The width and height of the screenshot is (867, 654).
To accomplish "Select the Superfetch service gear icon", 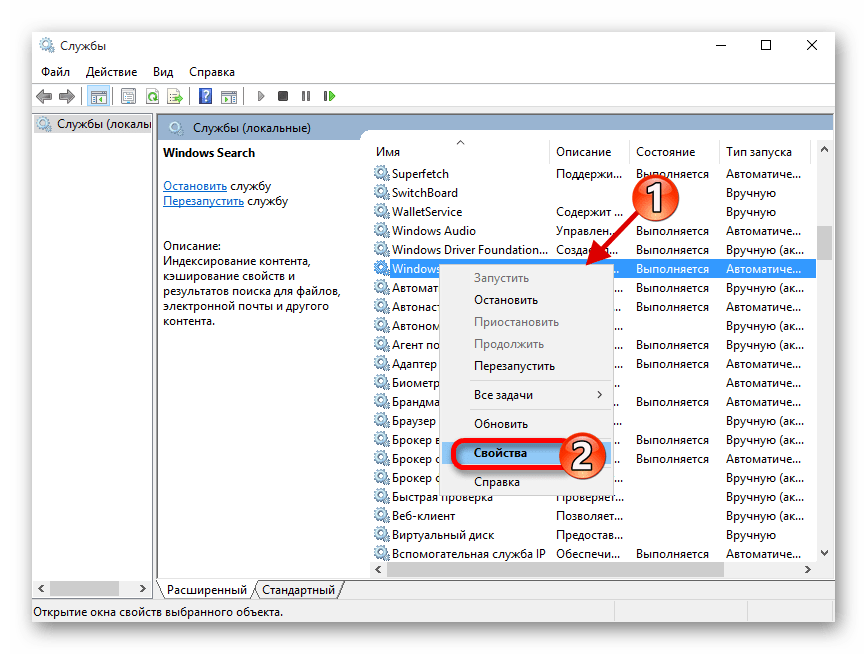I will [381, 174].
